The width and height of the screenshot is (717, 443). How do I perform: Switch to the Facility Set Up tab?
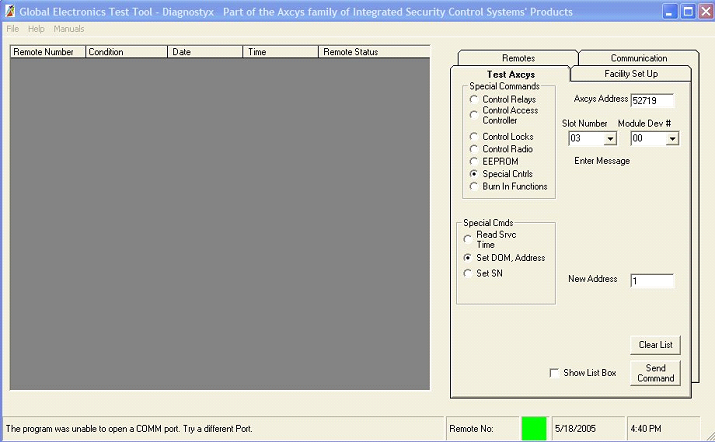click(x=631, y=74)
